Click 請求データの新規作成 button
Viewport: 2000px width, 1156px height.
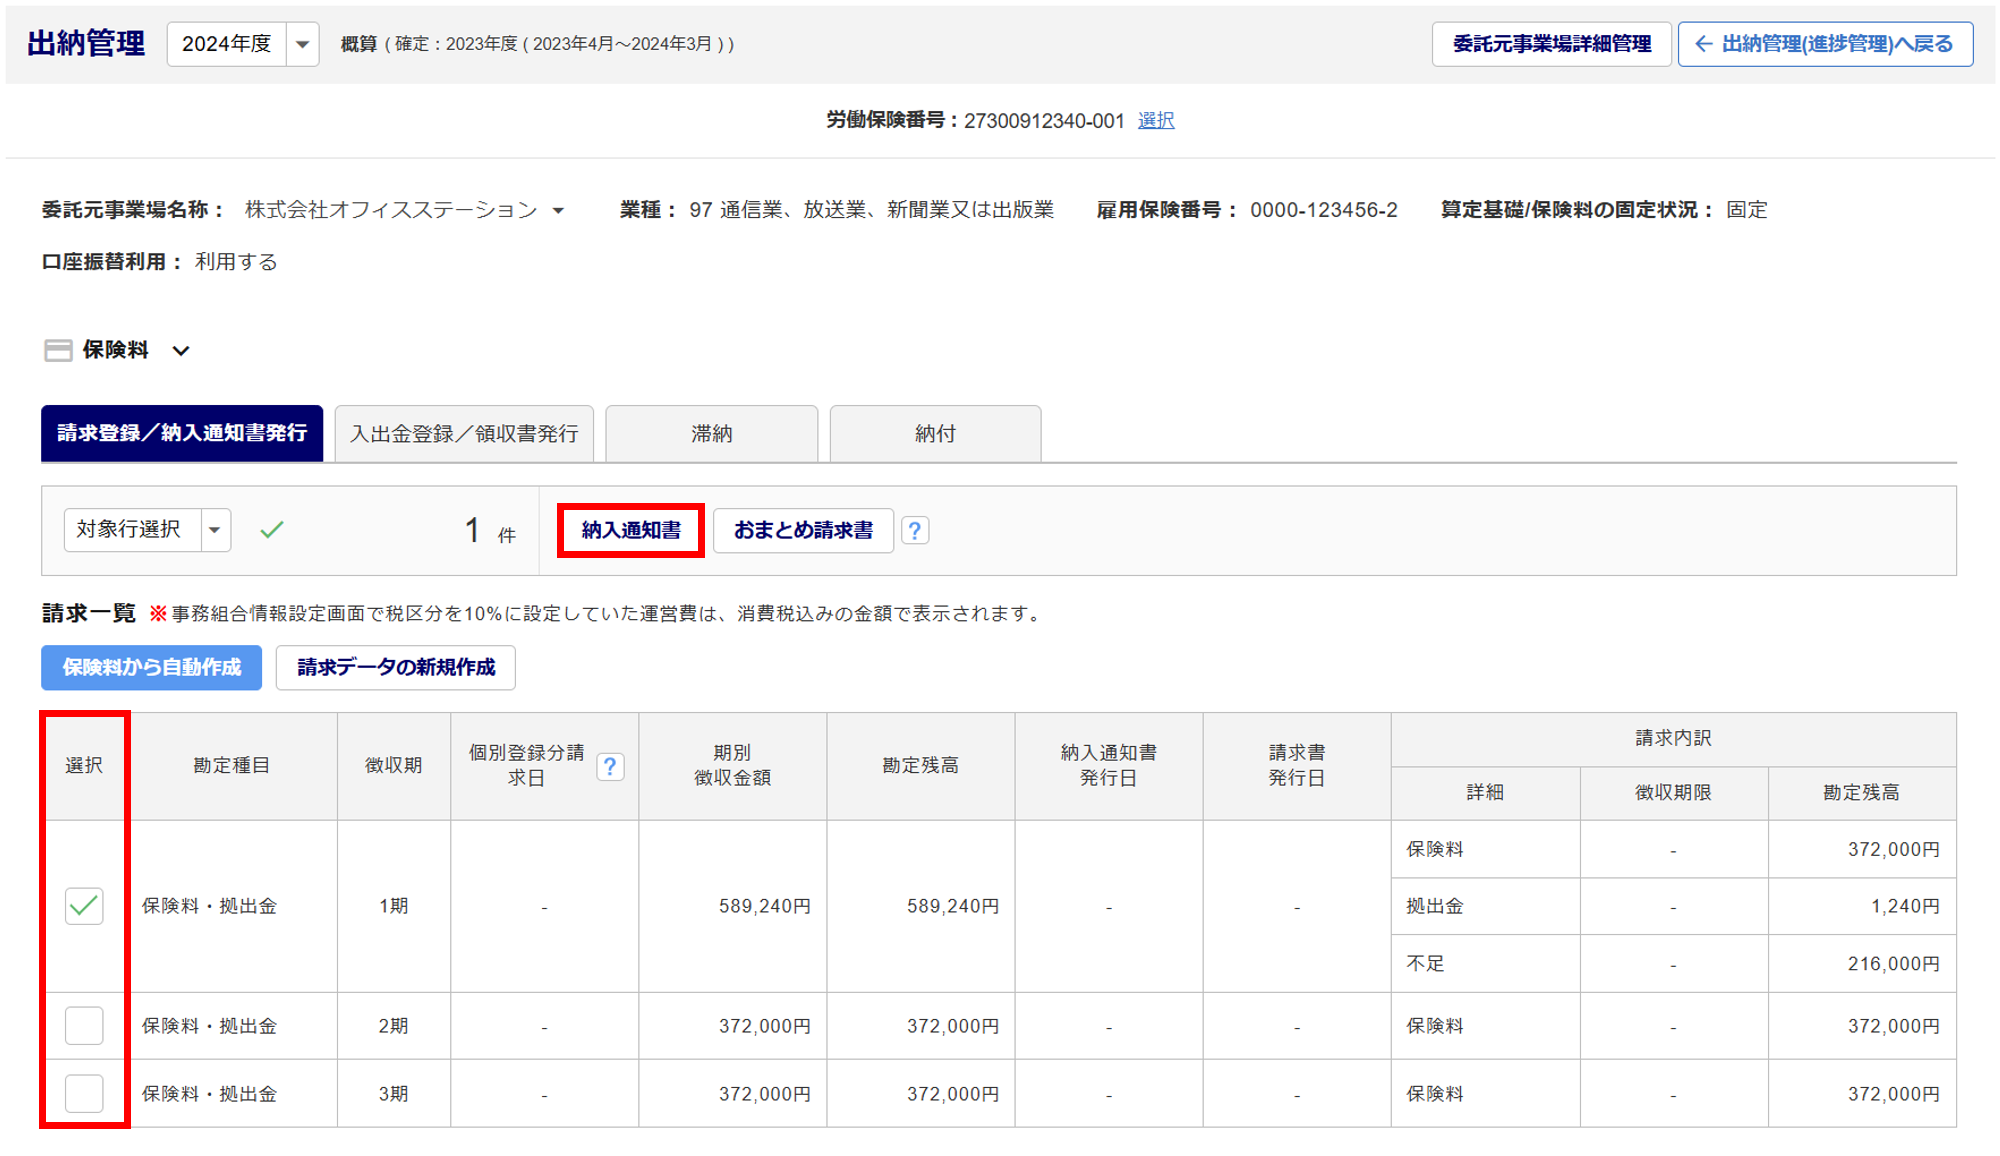396,667
